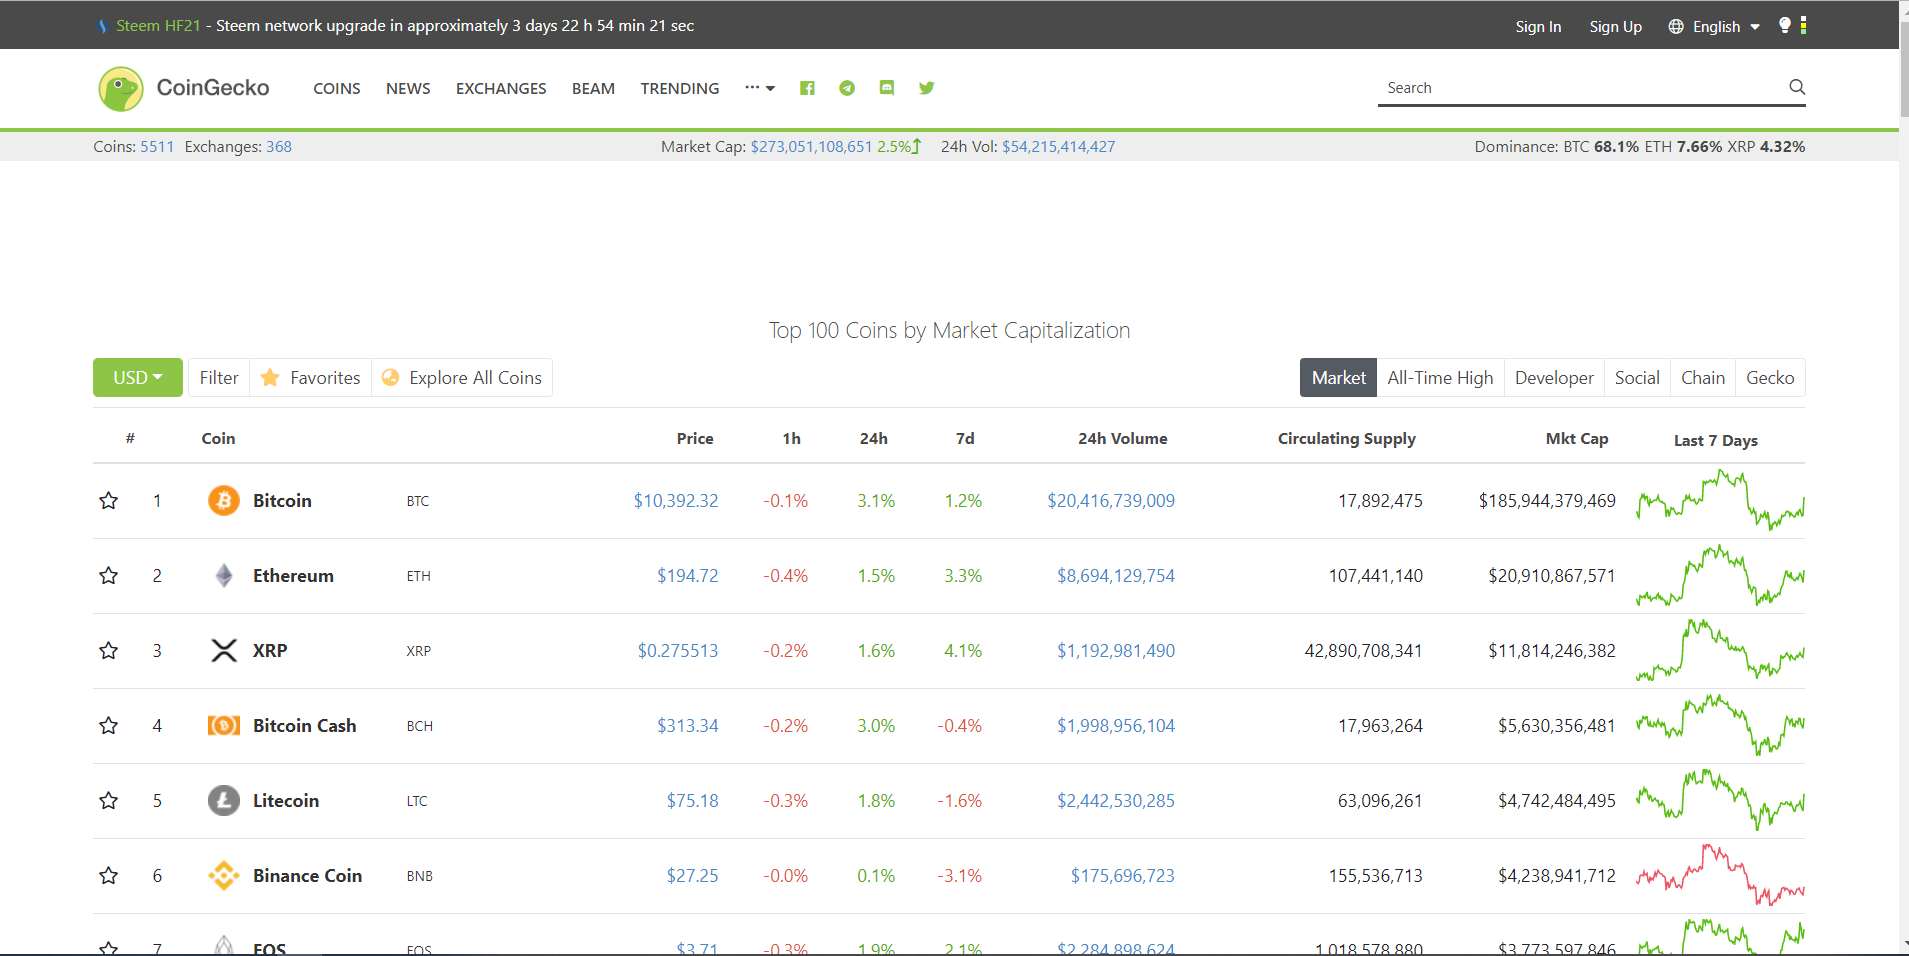The image size is (1909, 956).
Task: Click 24h Vol value $54,215,414,427
Action: coord(1059,147)
